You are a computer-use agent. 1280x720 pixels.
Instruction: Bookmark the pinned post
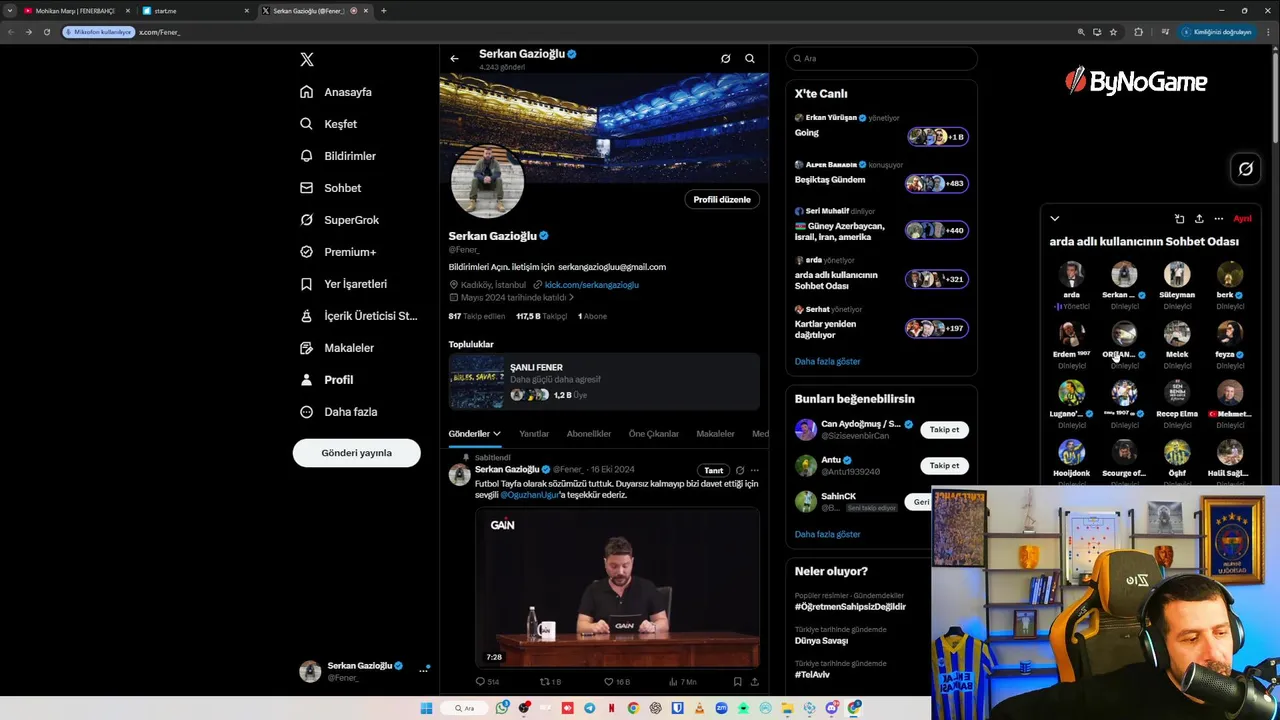(737, 682)
